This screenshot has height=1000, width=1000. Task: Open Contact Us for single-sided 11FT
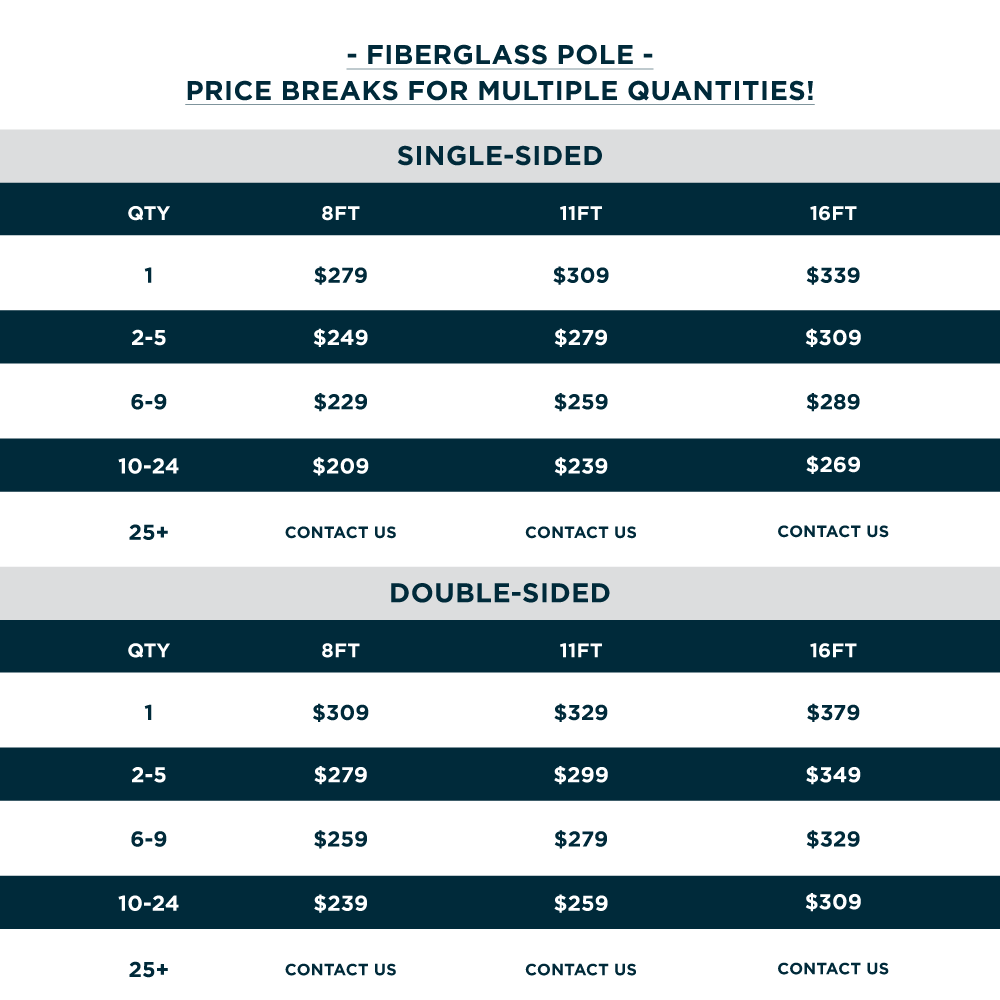click(581, 532)
